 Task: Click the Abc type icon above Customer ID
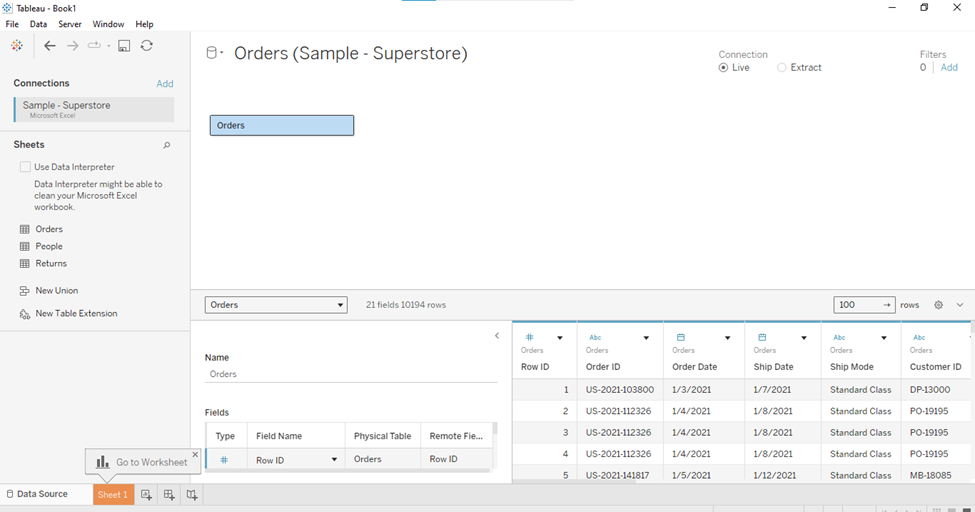919,337
